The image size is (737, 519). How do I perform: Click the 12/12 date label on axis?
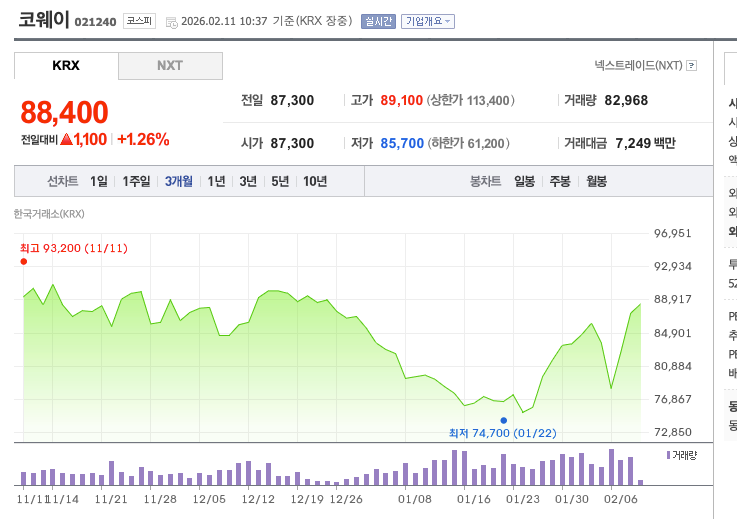258,499
